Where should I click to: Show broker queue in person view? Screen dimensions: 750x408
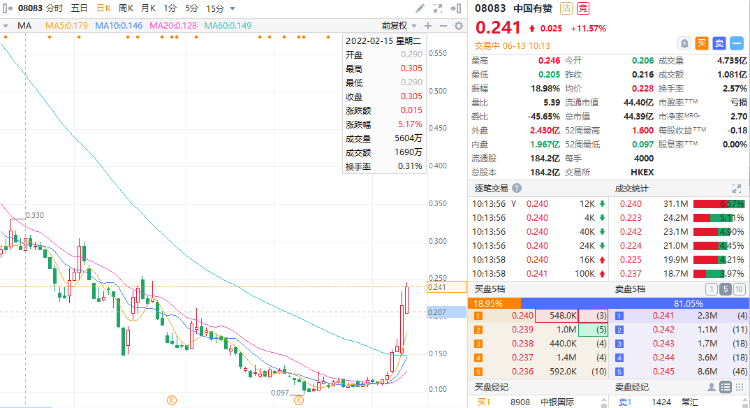[712, 387]
